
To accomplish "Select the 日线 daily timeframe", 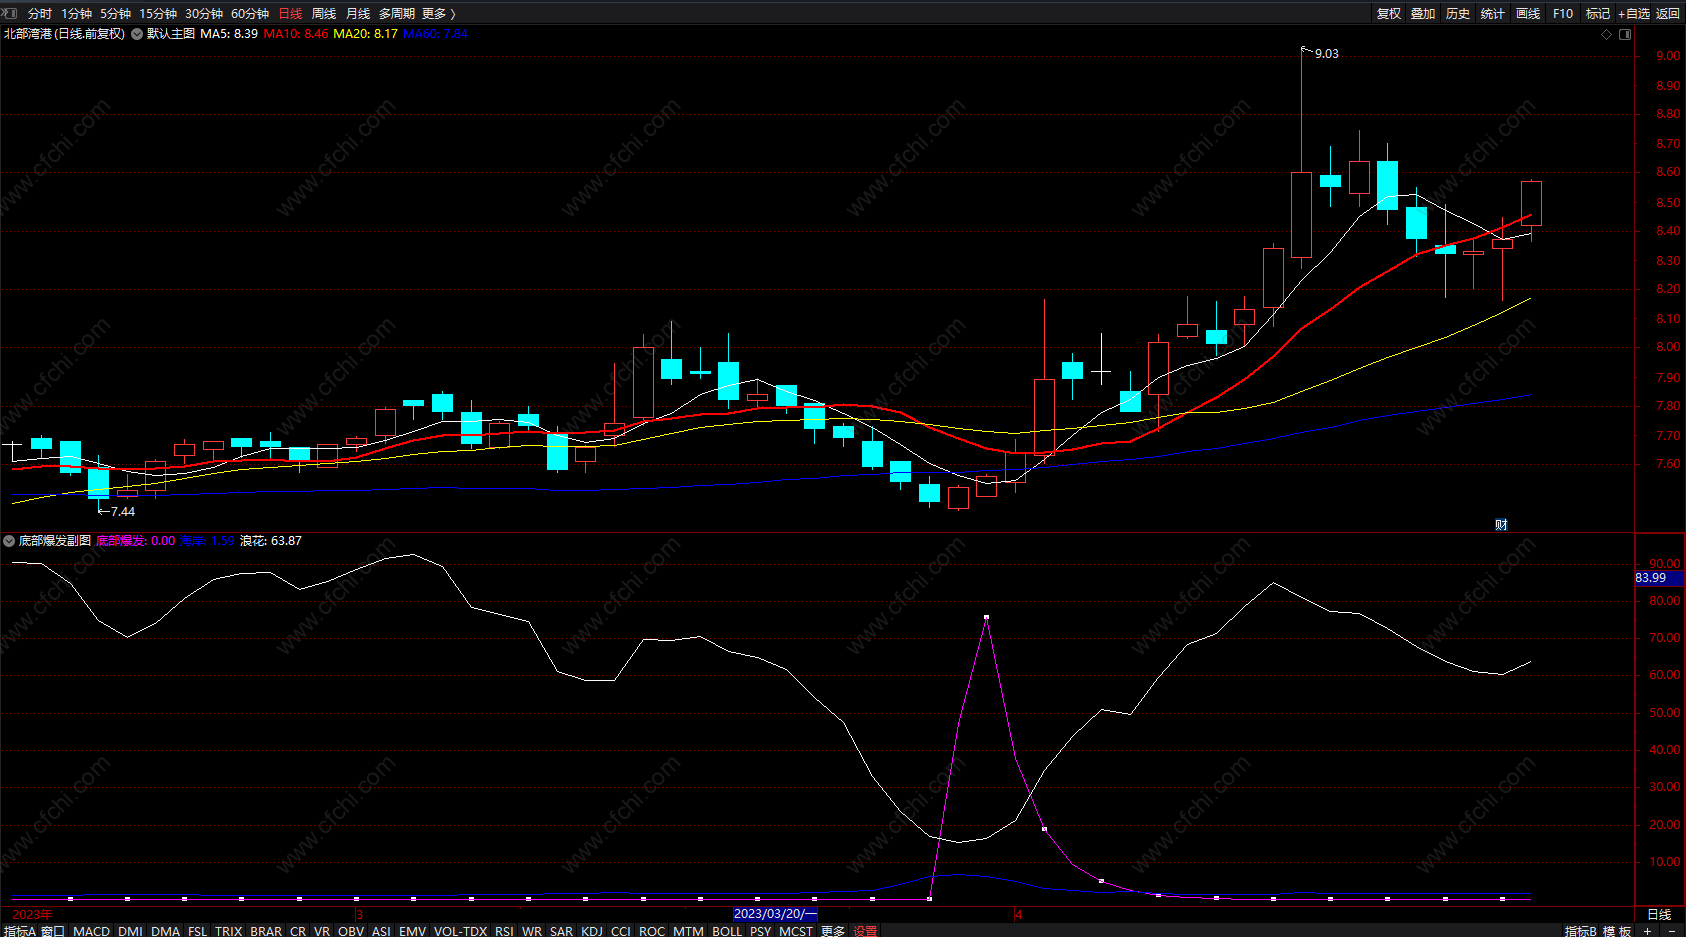I will 290,14.
